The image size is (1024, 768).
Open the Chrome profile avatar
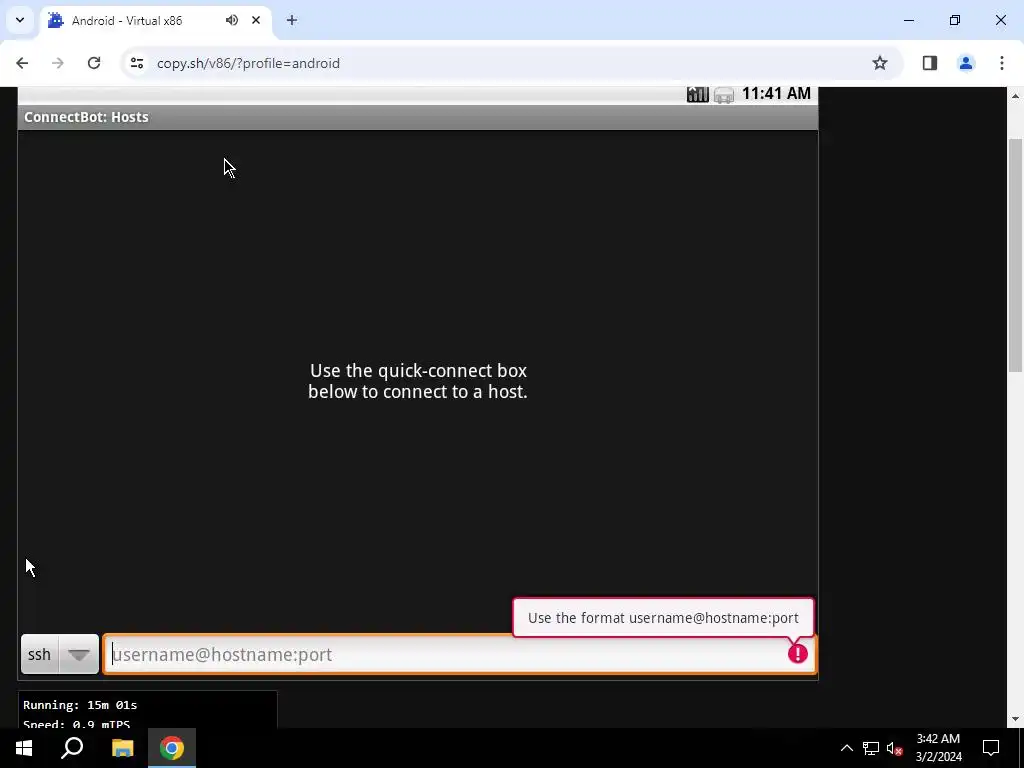point(966,63)
